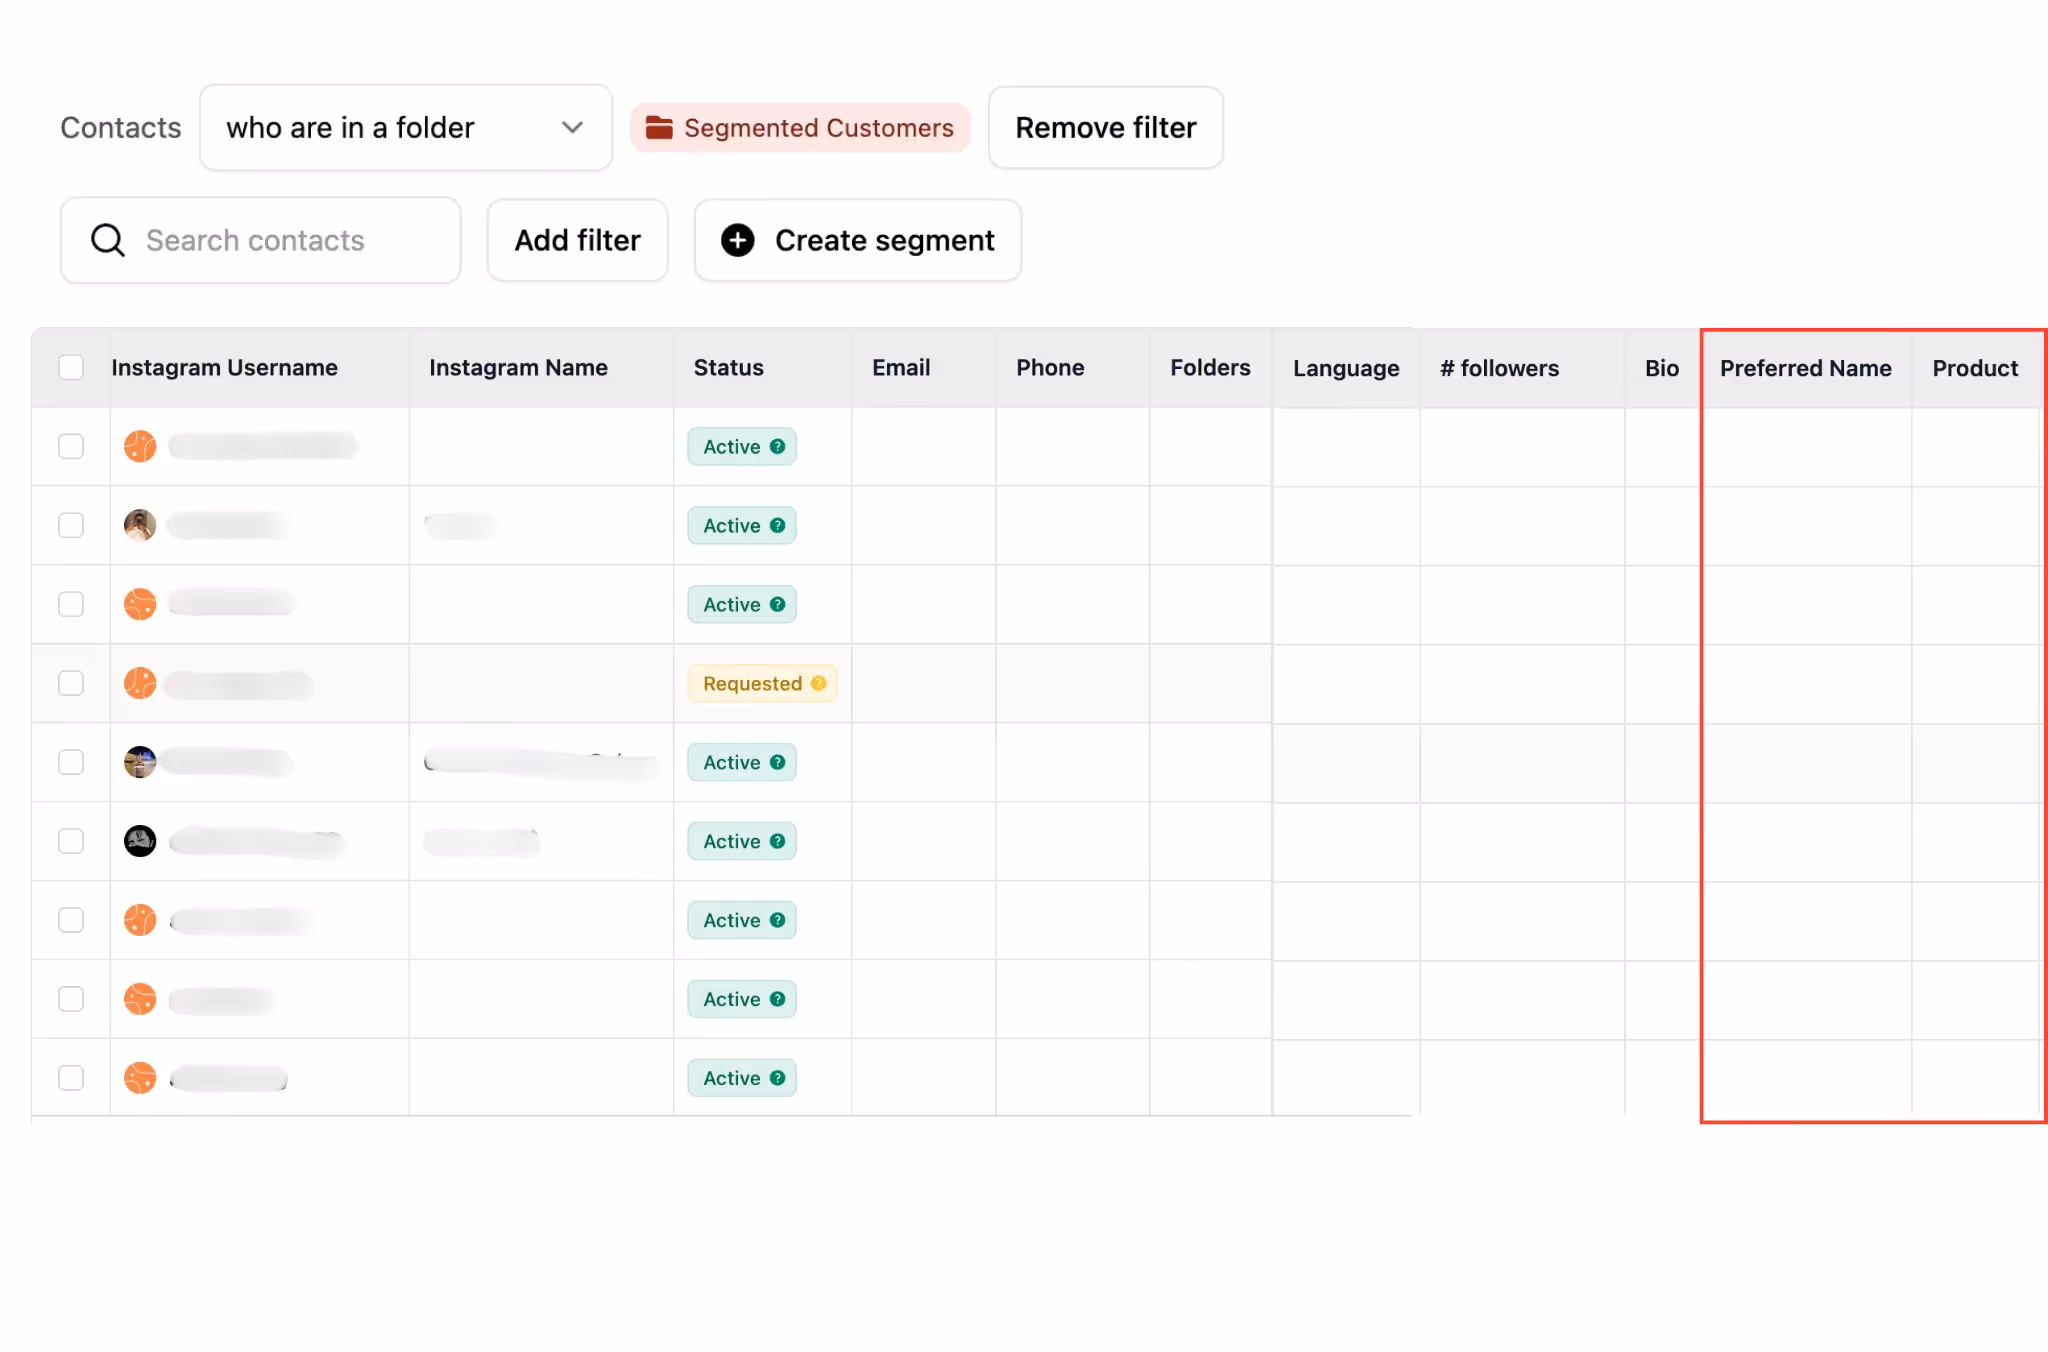Click into the Search contacts field

(x=290, y=240)
